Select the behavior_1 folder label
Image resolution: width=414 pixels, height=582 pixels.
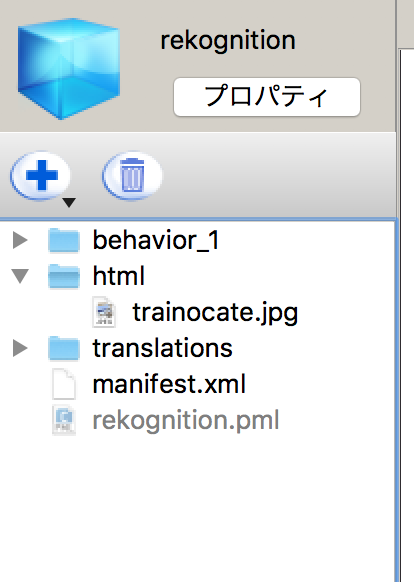(156, 241)
